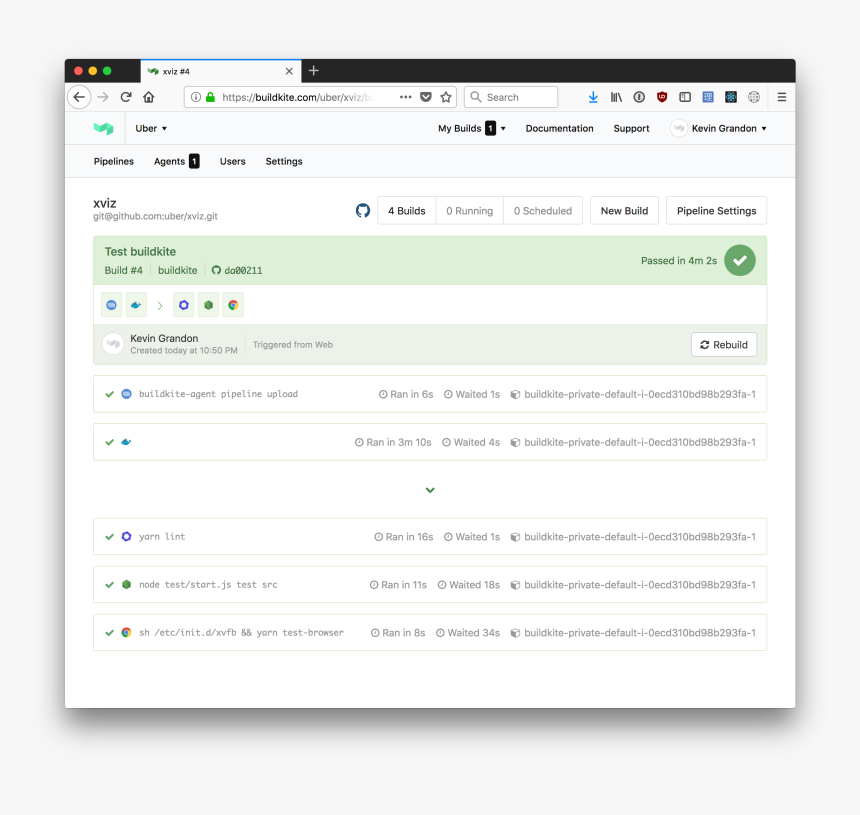Open the GitHub repository icon link

(363, 211)
